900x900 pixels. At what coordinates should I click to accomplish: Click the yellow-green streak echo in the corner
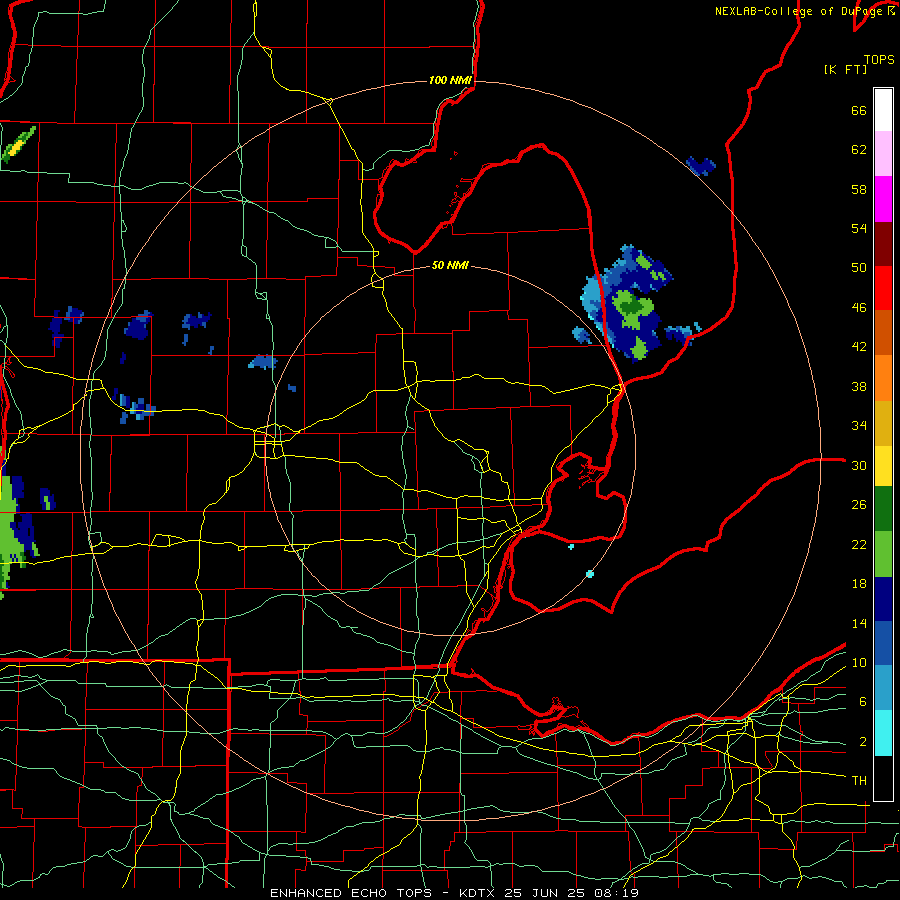(19, 143)
